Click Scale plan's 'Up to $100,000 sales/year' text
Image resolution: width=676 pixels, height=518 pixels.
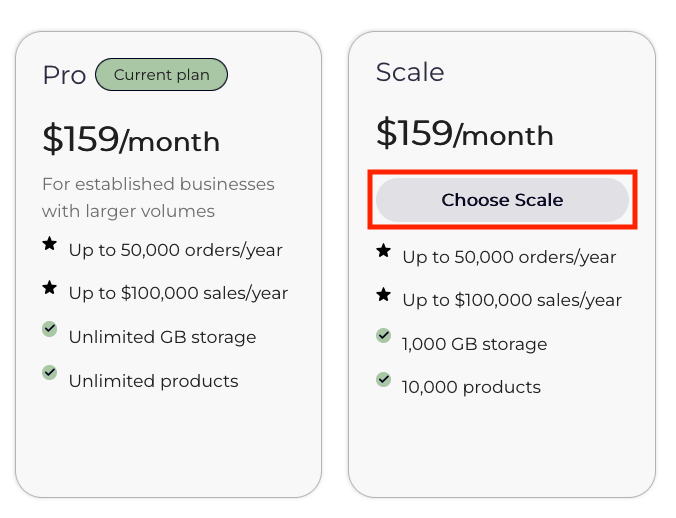511,300
